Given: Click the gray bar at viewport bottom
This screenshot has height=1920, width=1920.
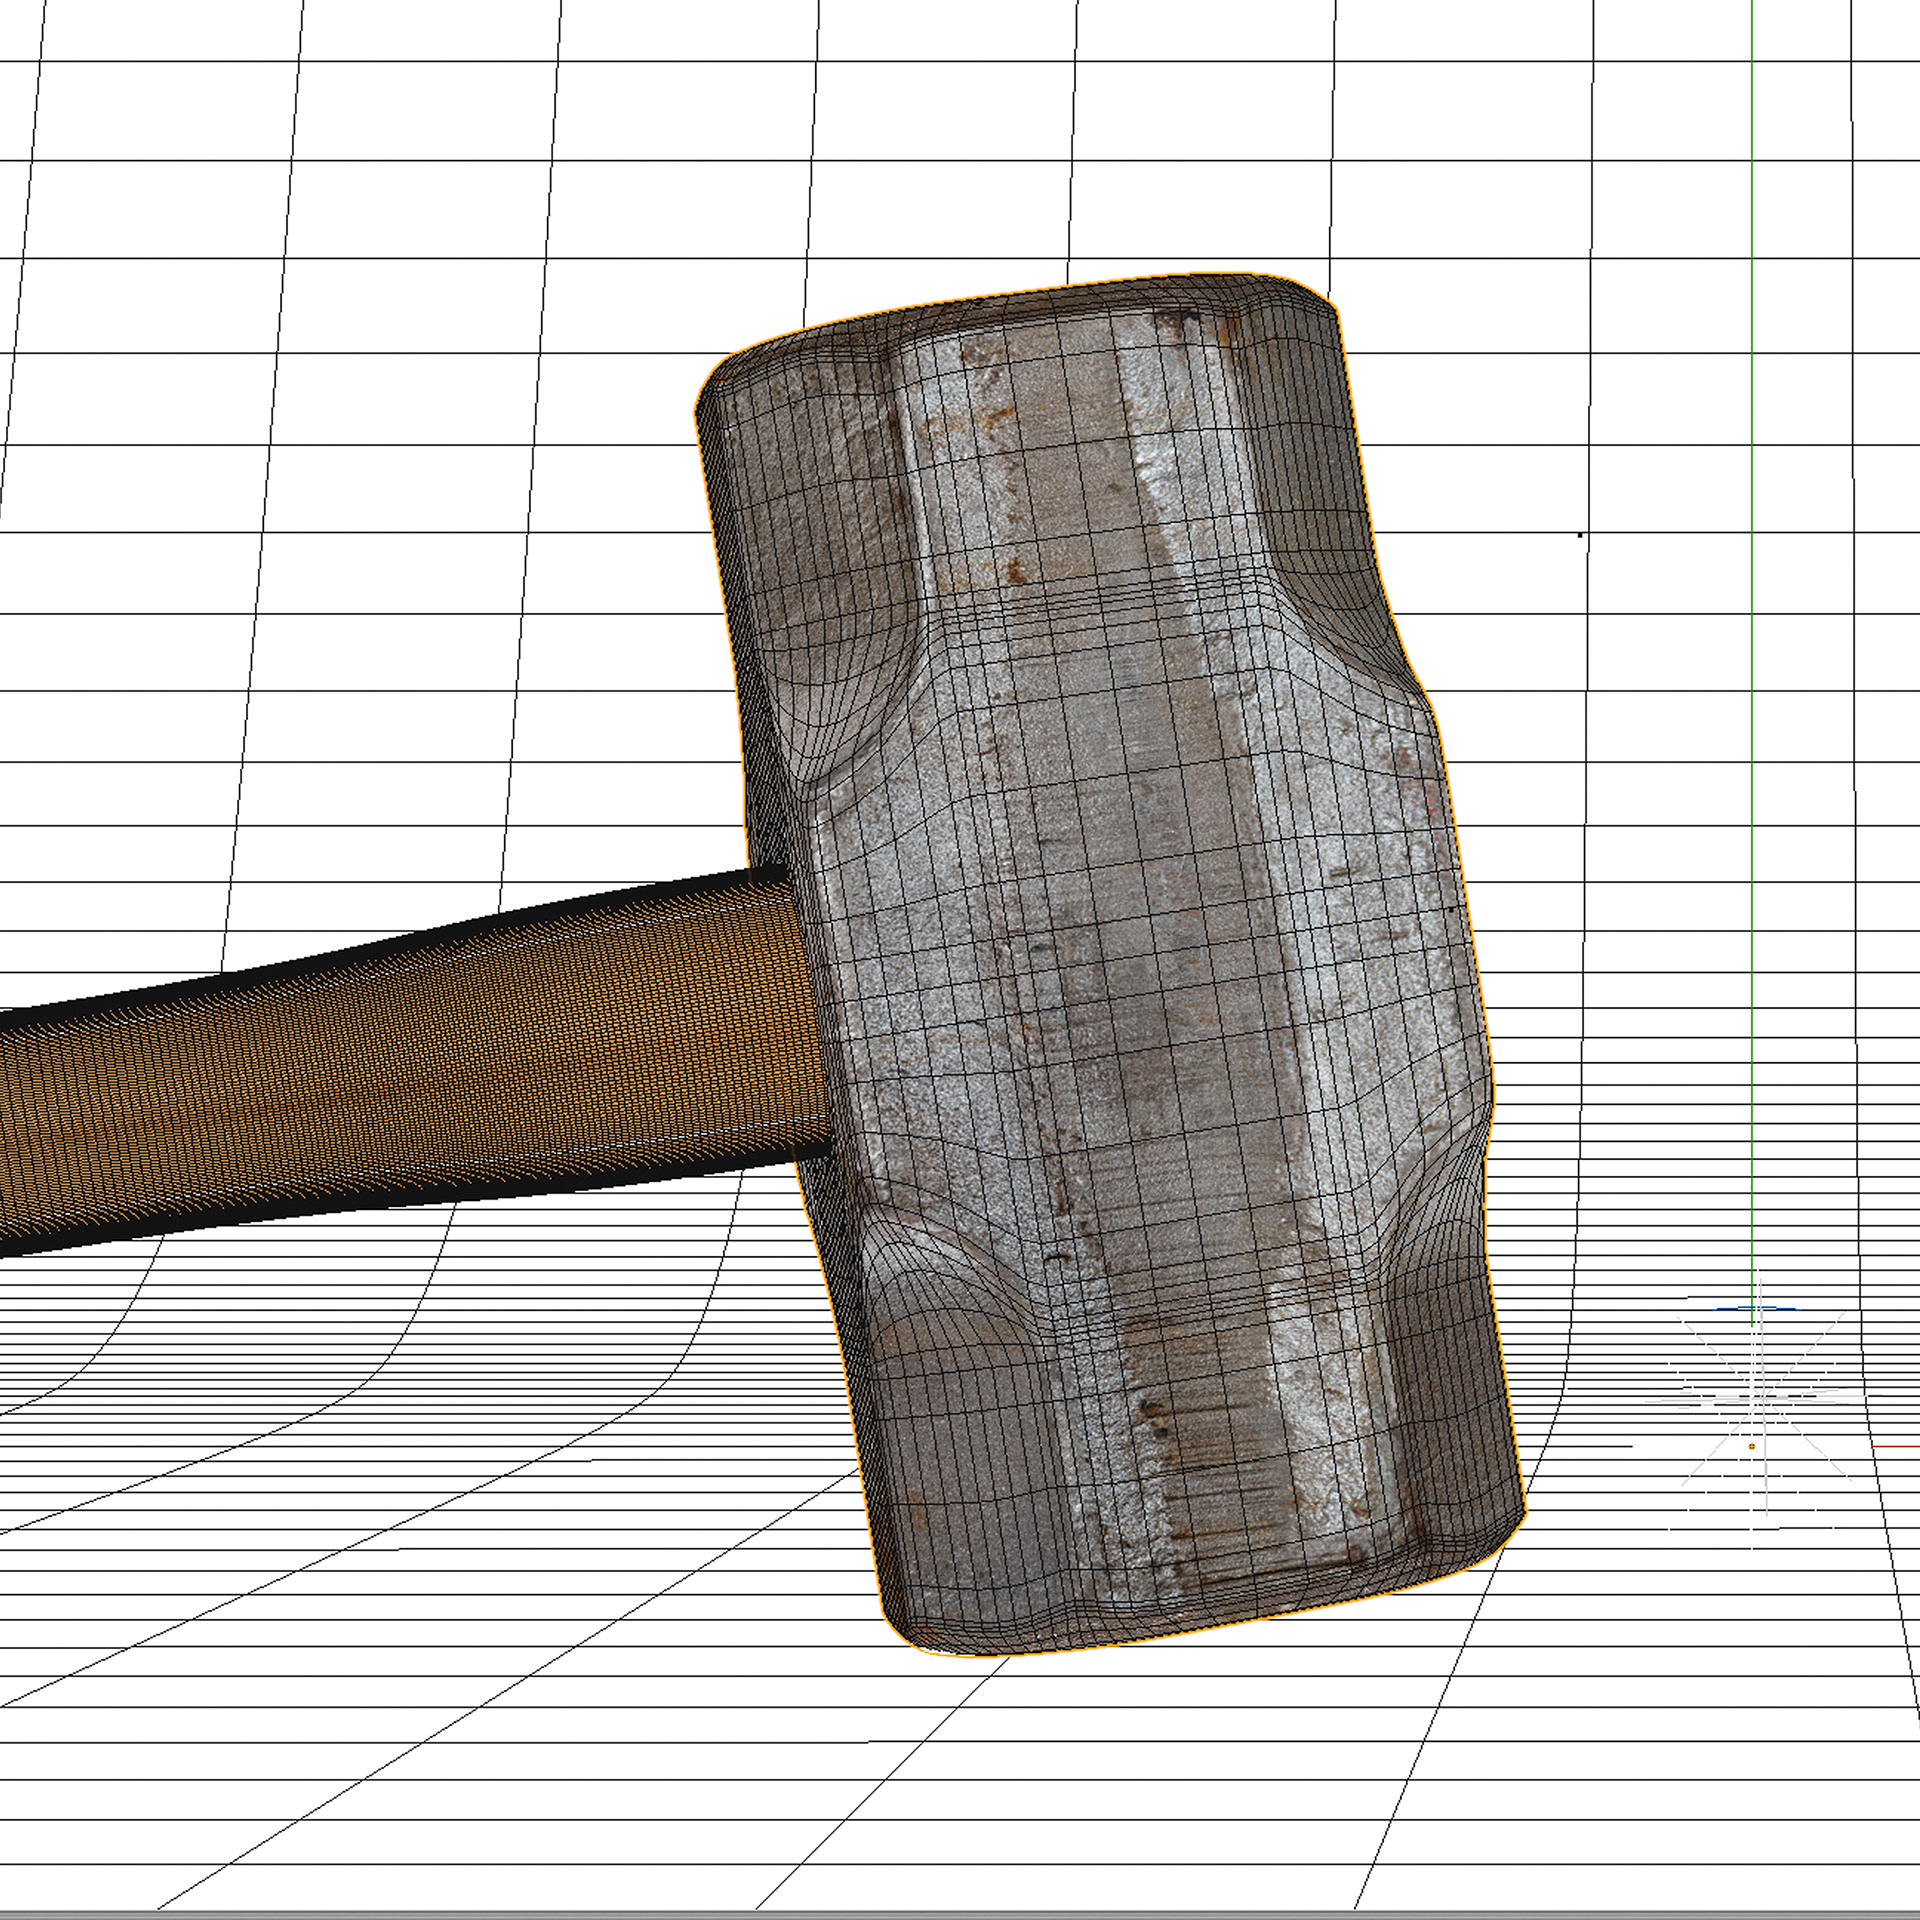Looking at the screenshot, I should [960, 1914].
